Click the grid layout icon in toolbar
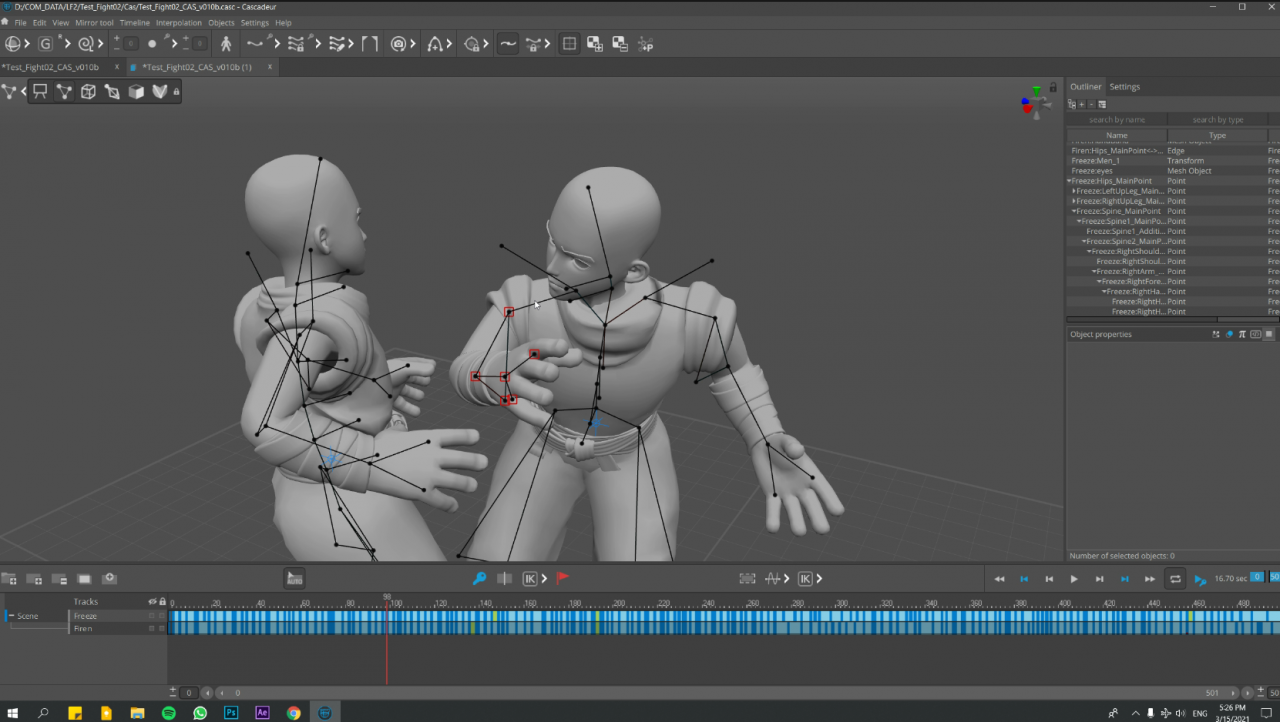1280x722 pixels. (x=569, y=44)
